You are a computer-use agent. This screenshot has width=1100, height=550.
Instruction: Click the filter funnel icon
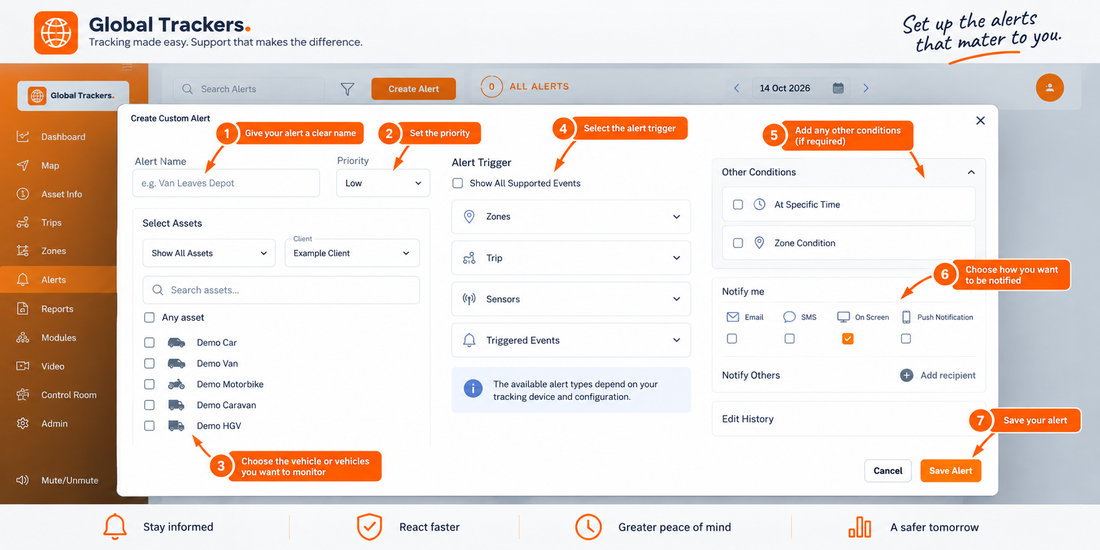pyautogui.click(x=347, y=88)
